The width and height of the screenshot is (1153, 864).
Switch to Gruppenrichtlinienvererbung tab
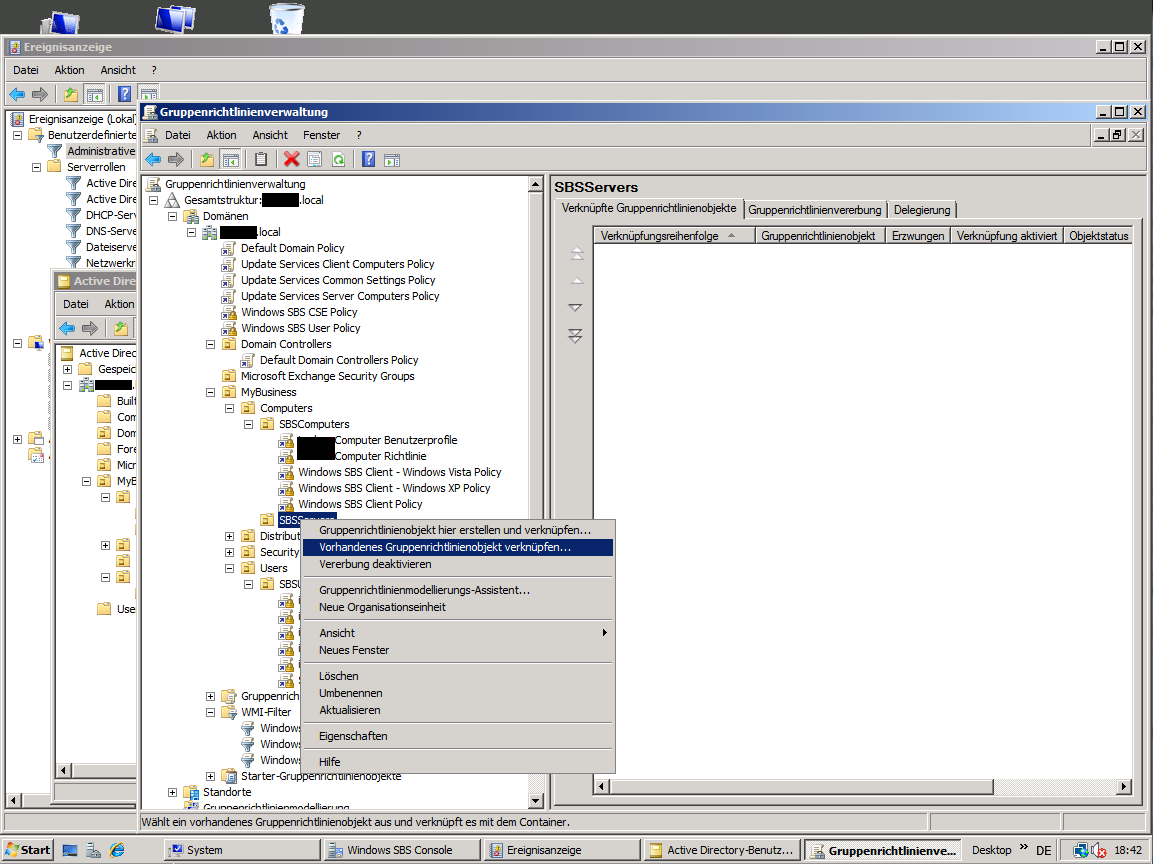815,210
